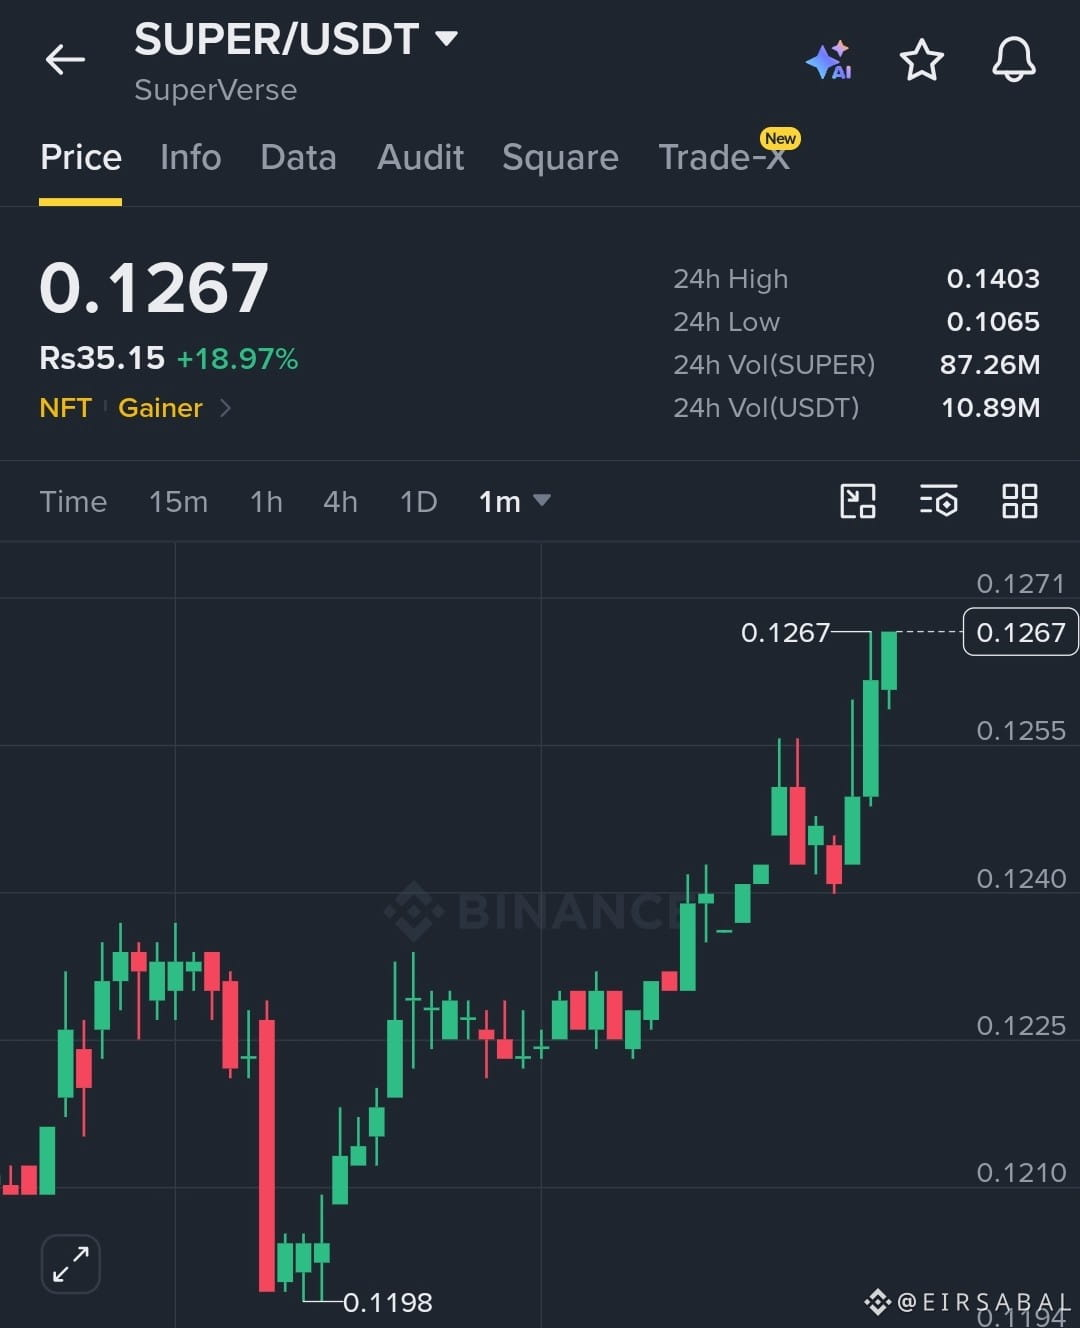Add SUPER/USDT to favorites with star
1080x1328 pixels.
click(x=921, y=60)
